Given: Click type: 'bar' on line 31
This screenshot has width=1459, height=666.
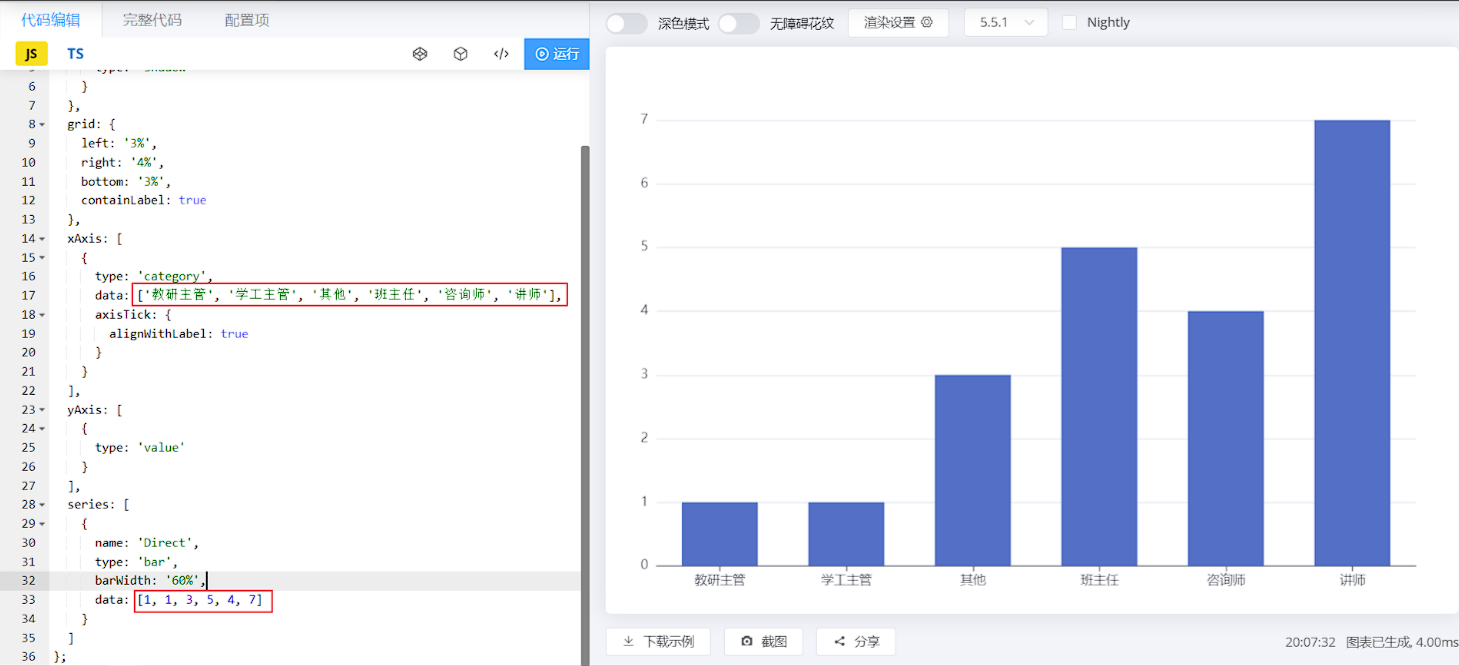Looking at the screenshot, I should pyautogui.click(x=136, y=561).
